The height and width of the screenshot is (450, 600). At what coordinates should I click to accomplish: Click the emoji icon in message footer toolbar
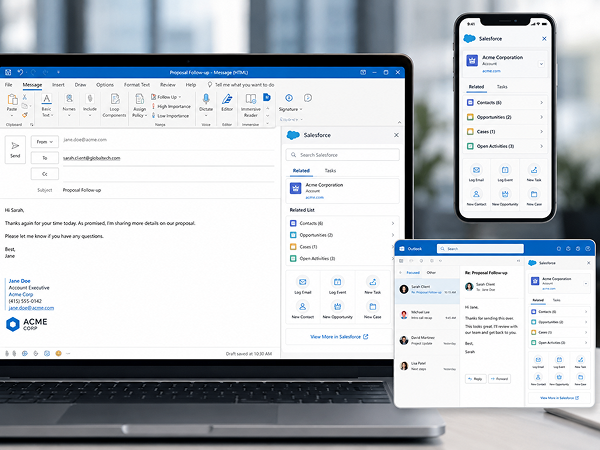click(x=58, y=353)
